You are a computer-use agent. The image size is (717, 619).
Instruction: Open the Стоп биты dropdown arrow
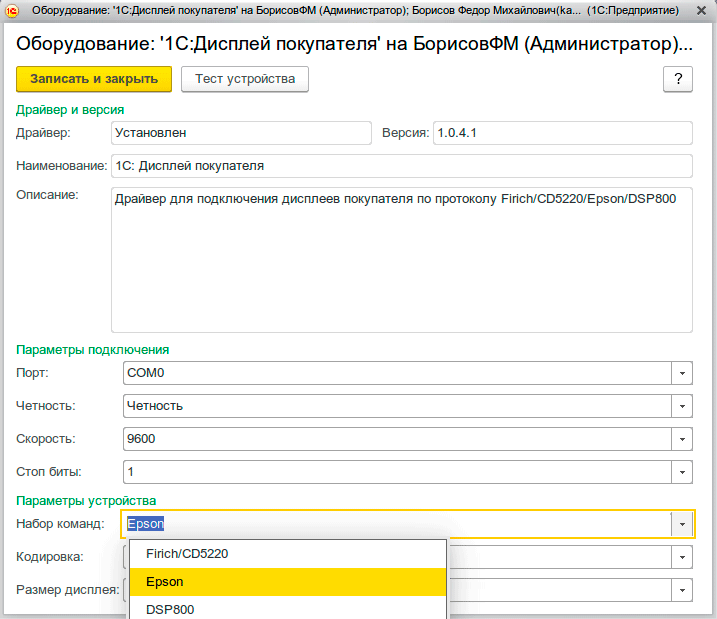click(x=682, y=472)
